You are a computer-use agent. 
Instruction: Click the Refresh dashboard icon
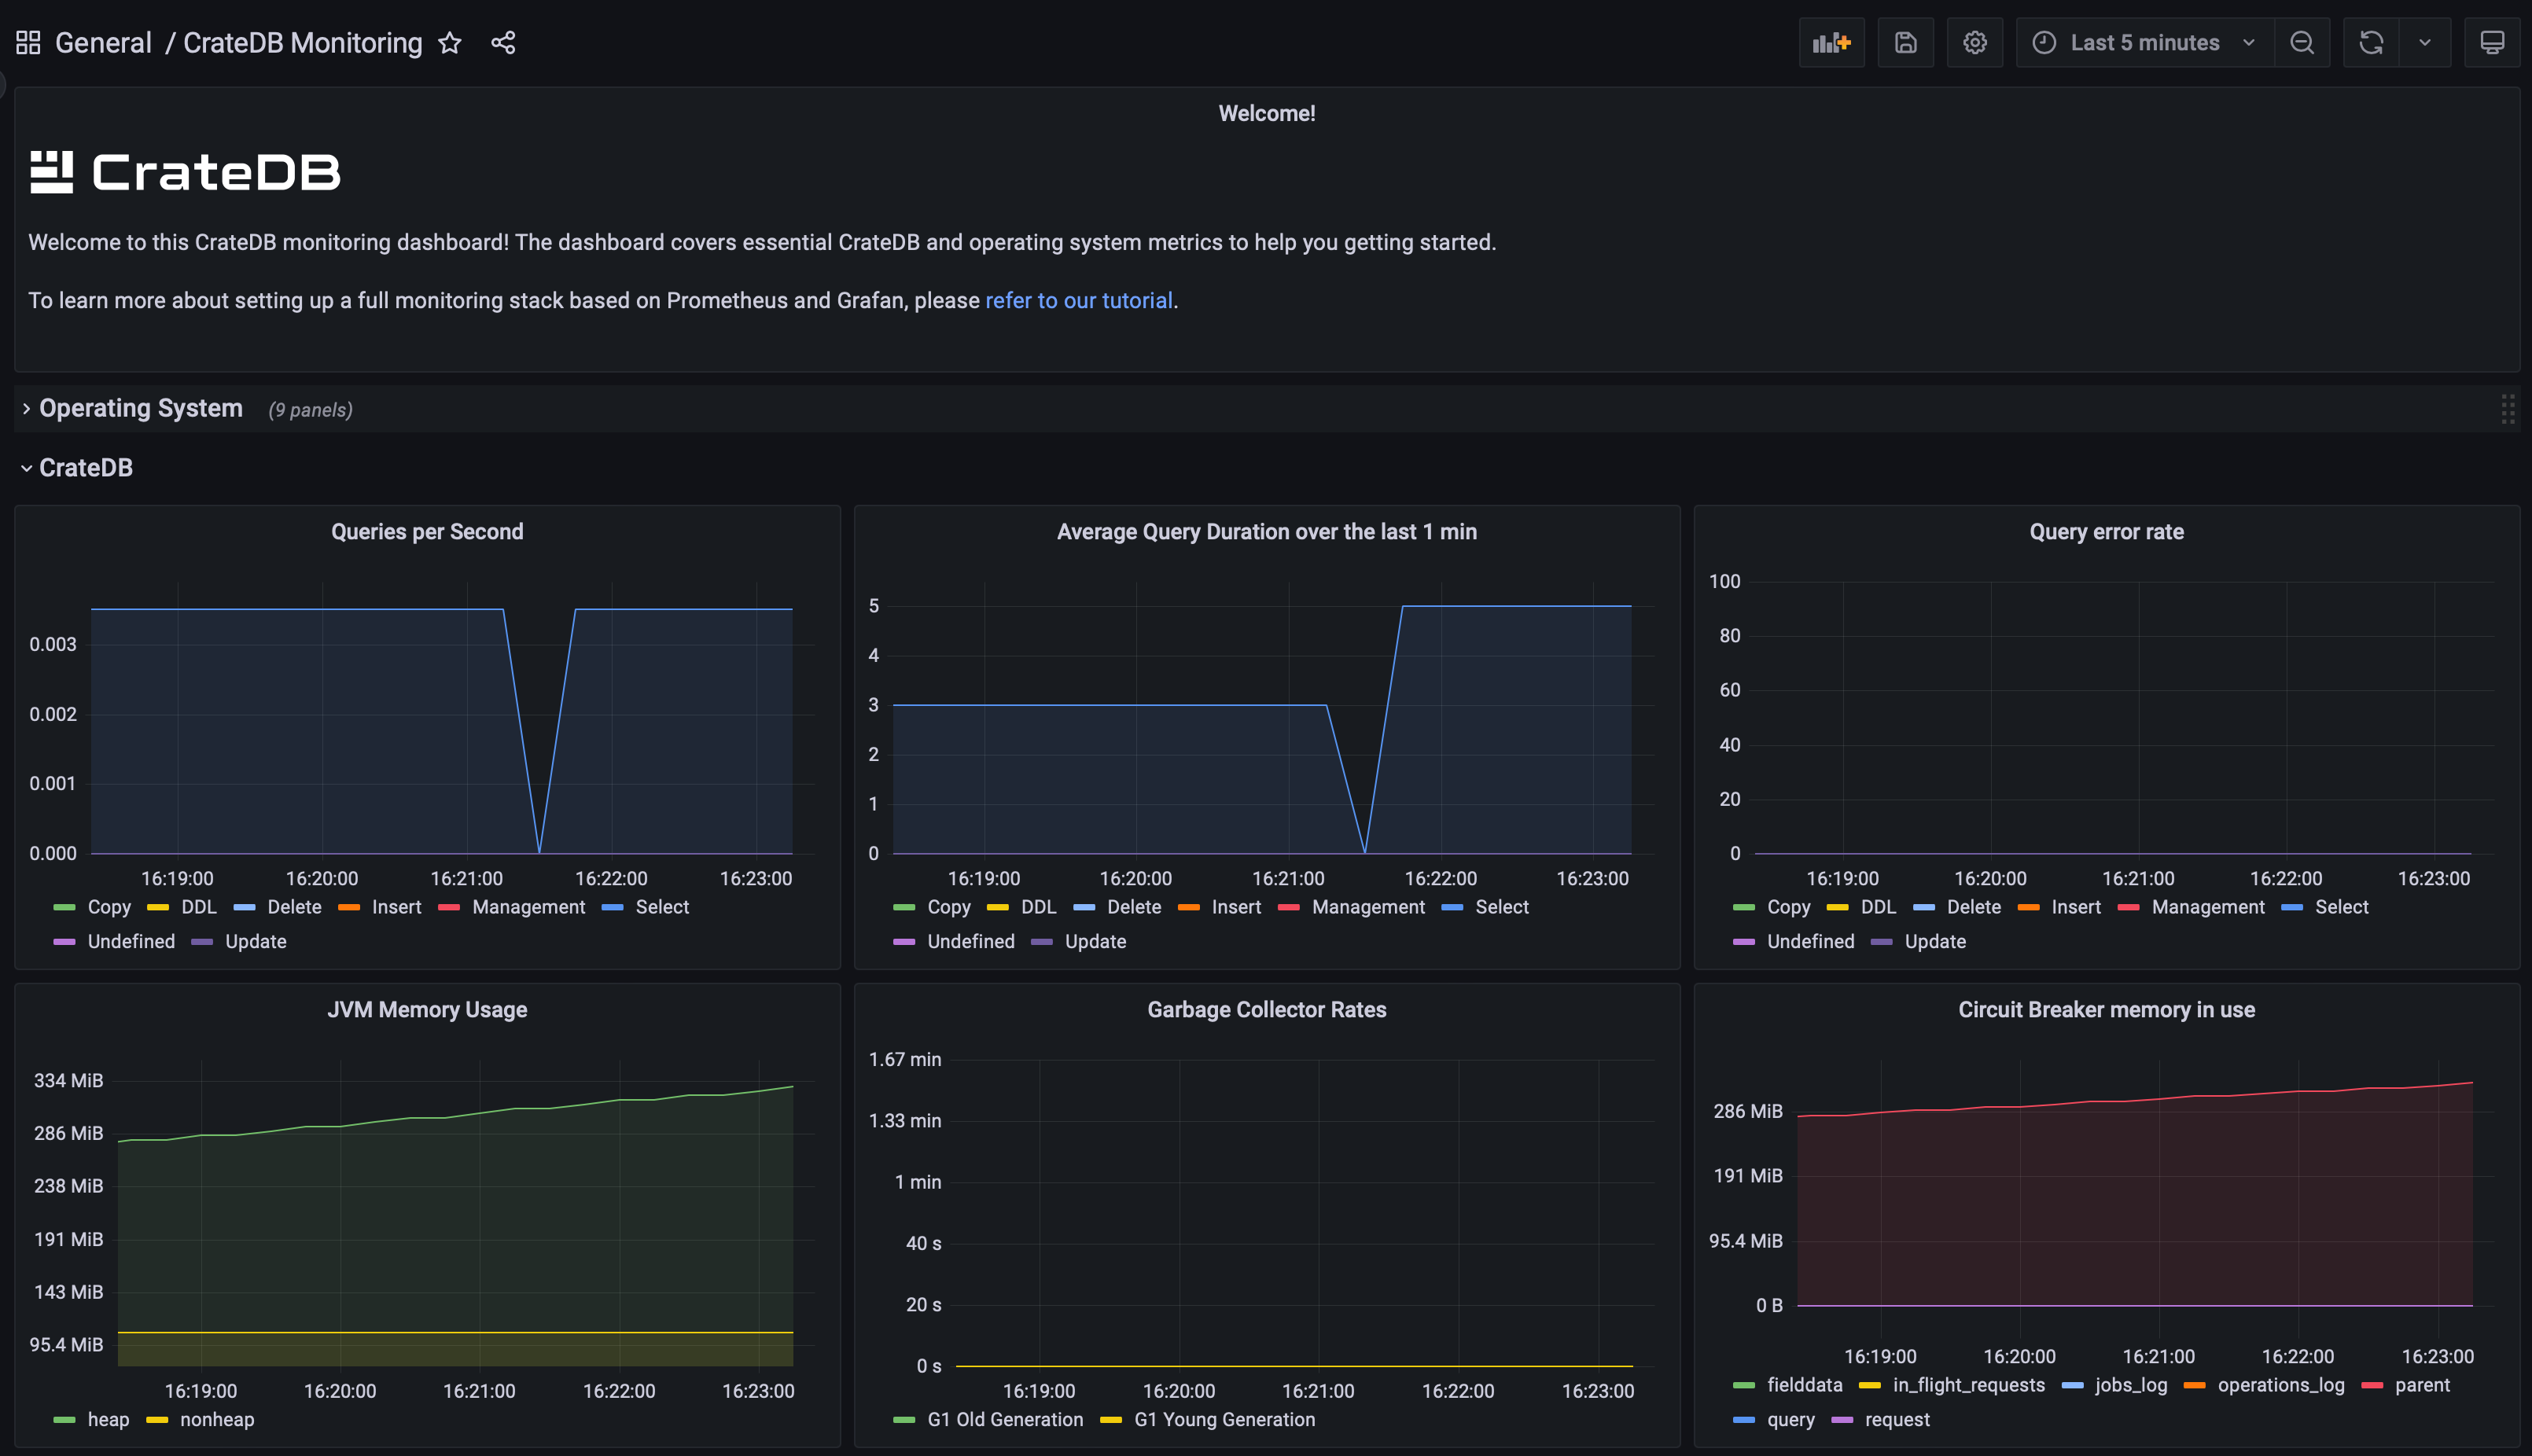2371,43
